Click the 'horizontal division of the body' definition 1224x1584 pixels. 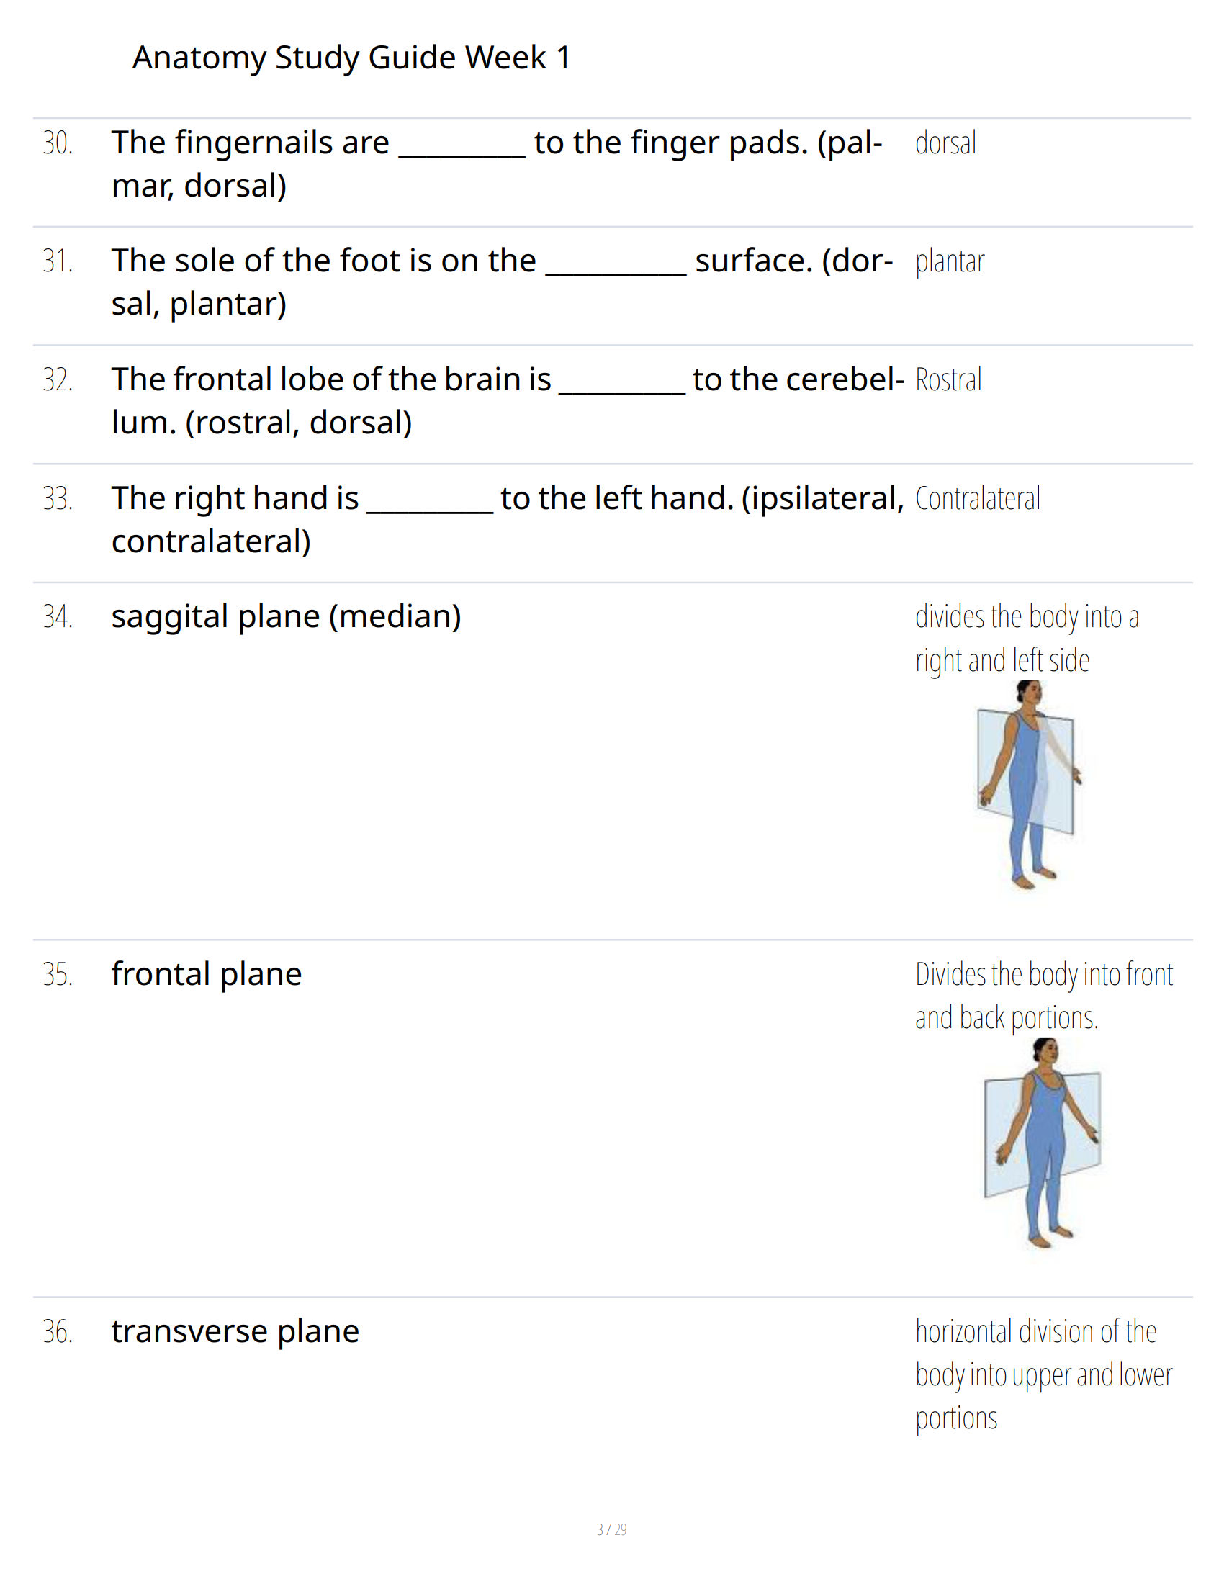coord(1043,1375)
